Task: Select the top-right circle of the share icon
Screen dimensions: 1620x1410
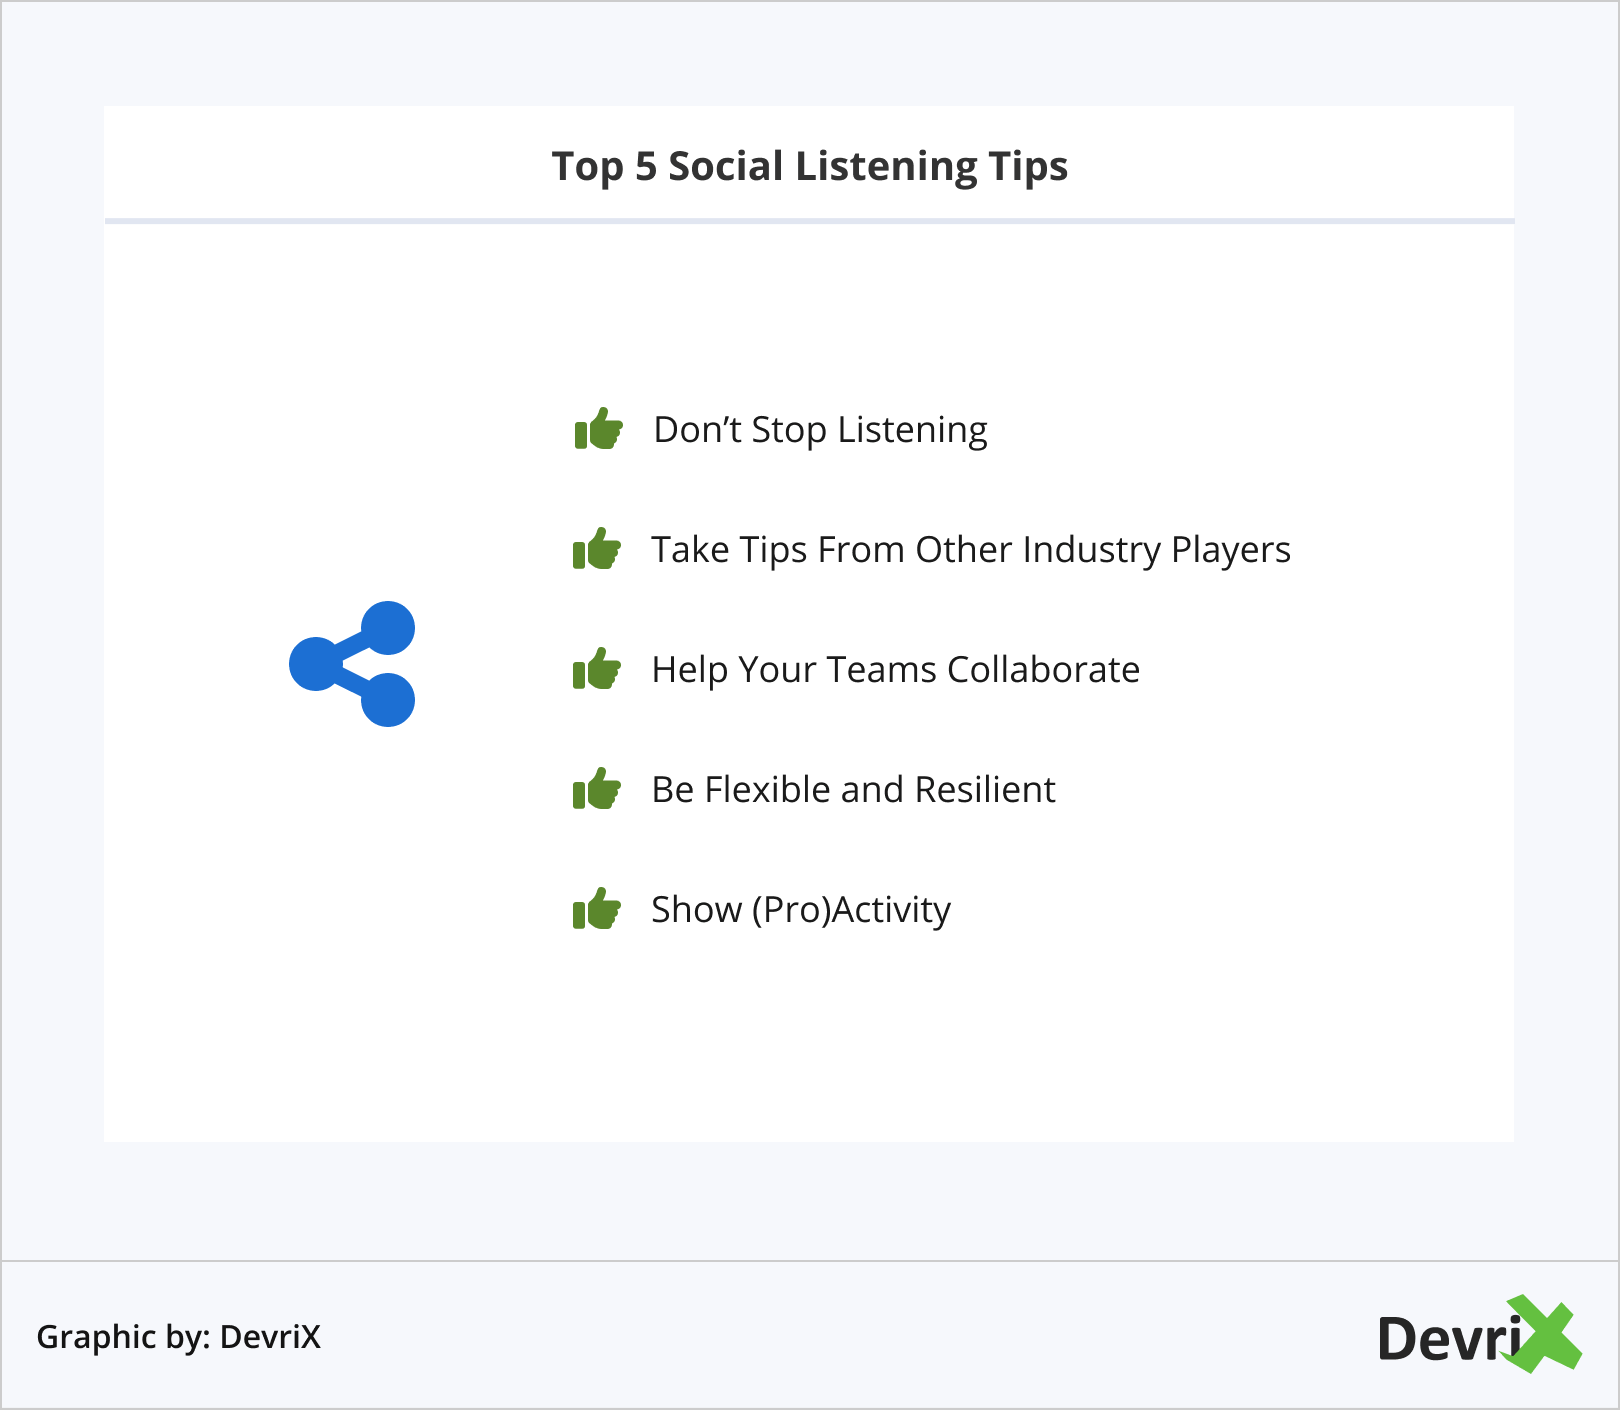Action: pos(387,628)
